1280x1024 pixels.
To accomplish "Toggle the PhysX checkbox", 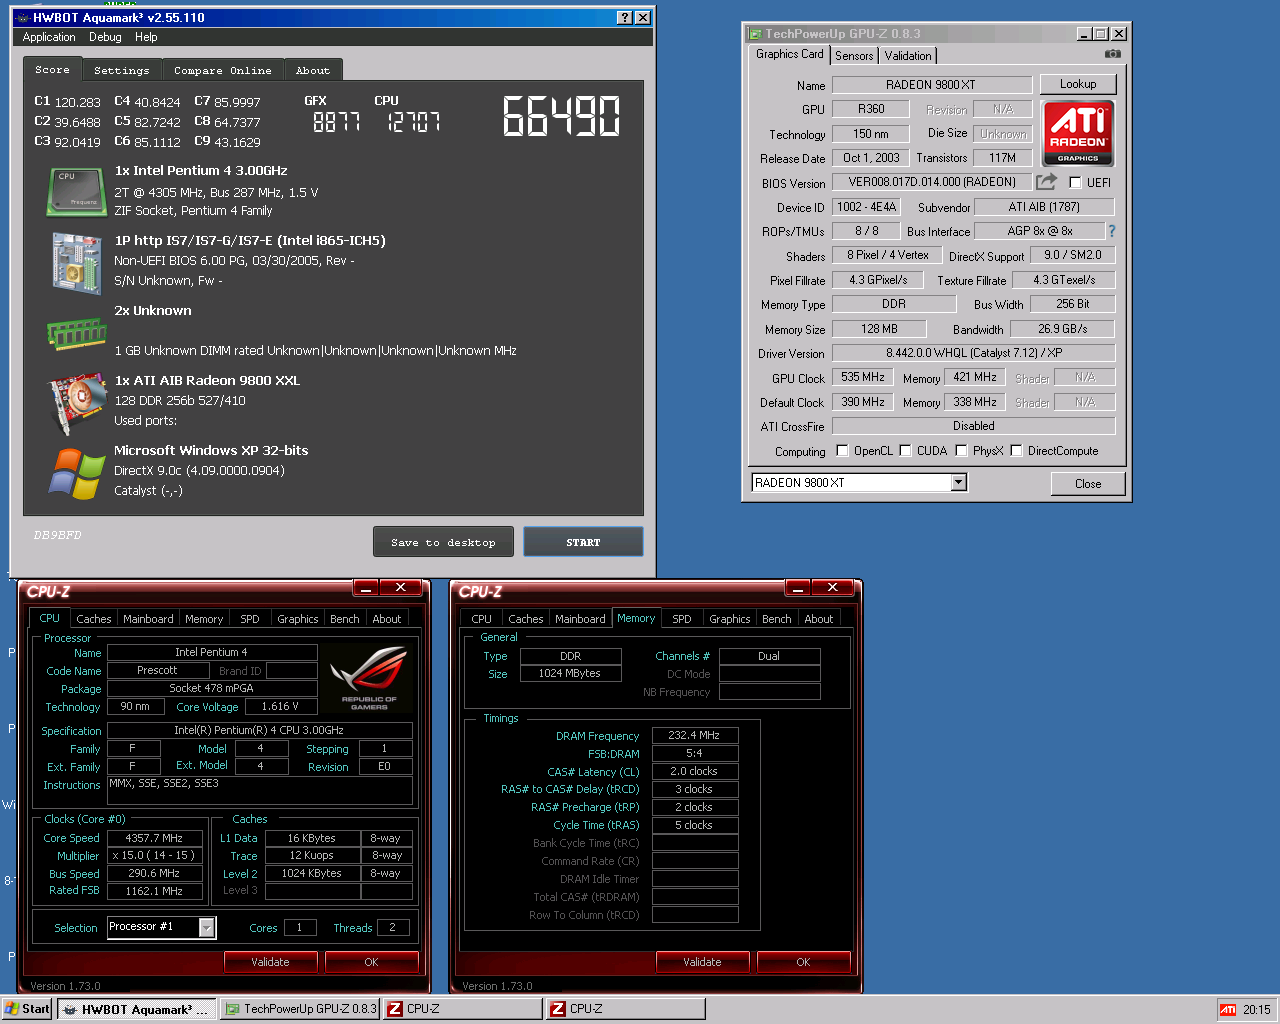I will [x=961, y=451].
